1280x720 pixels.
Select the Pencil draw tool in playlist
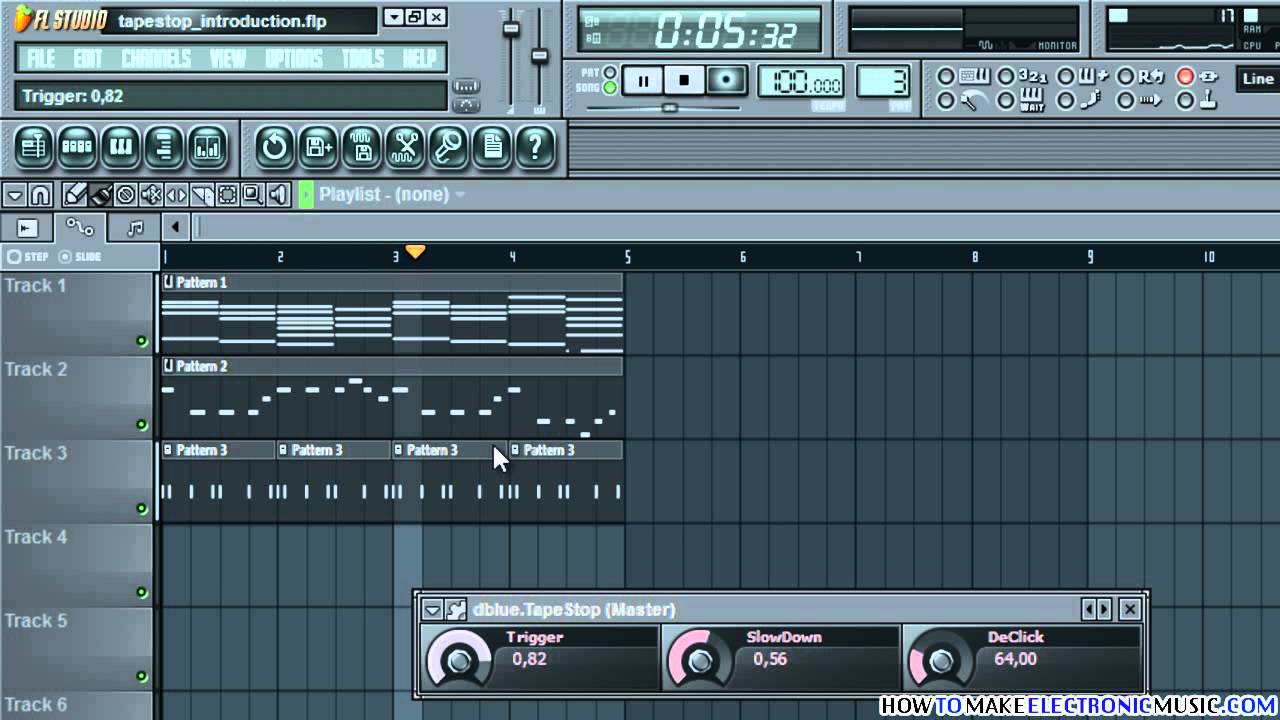click(75, 194)
